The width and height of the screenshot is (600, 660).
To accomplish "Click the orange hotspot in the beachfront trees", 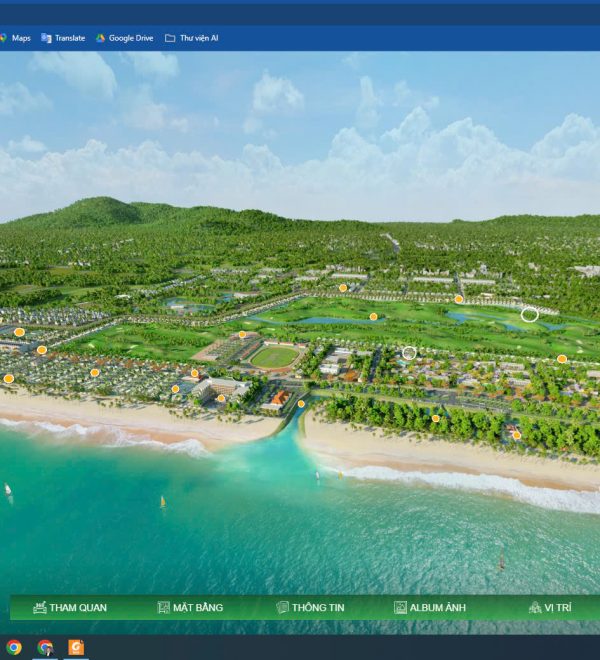I will tap(436, 418).
